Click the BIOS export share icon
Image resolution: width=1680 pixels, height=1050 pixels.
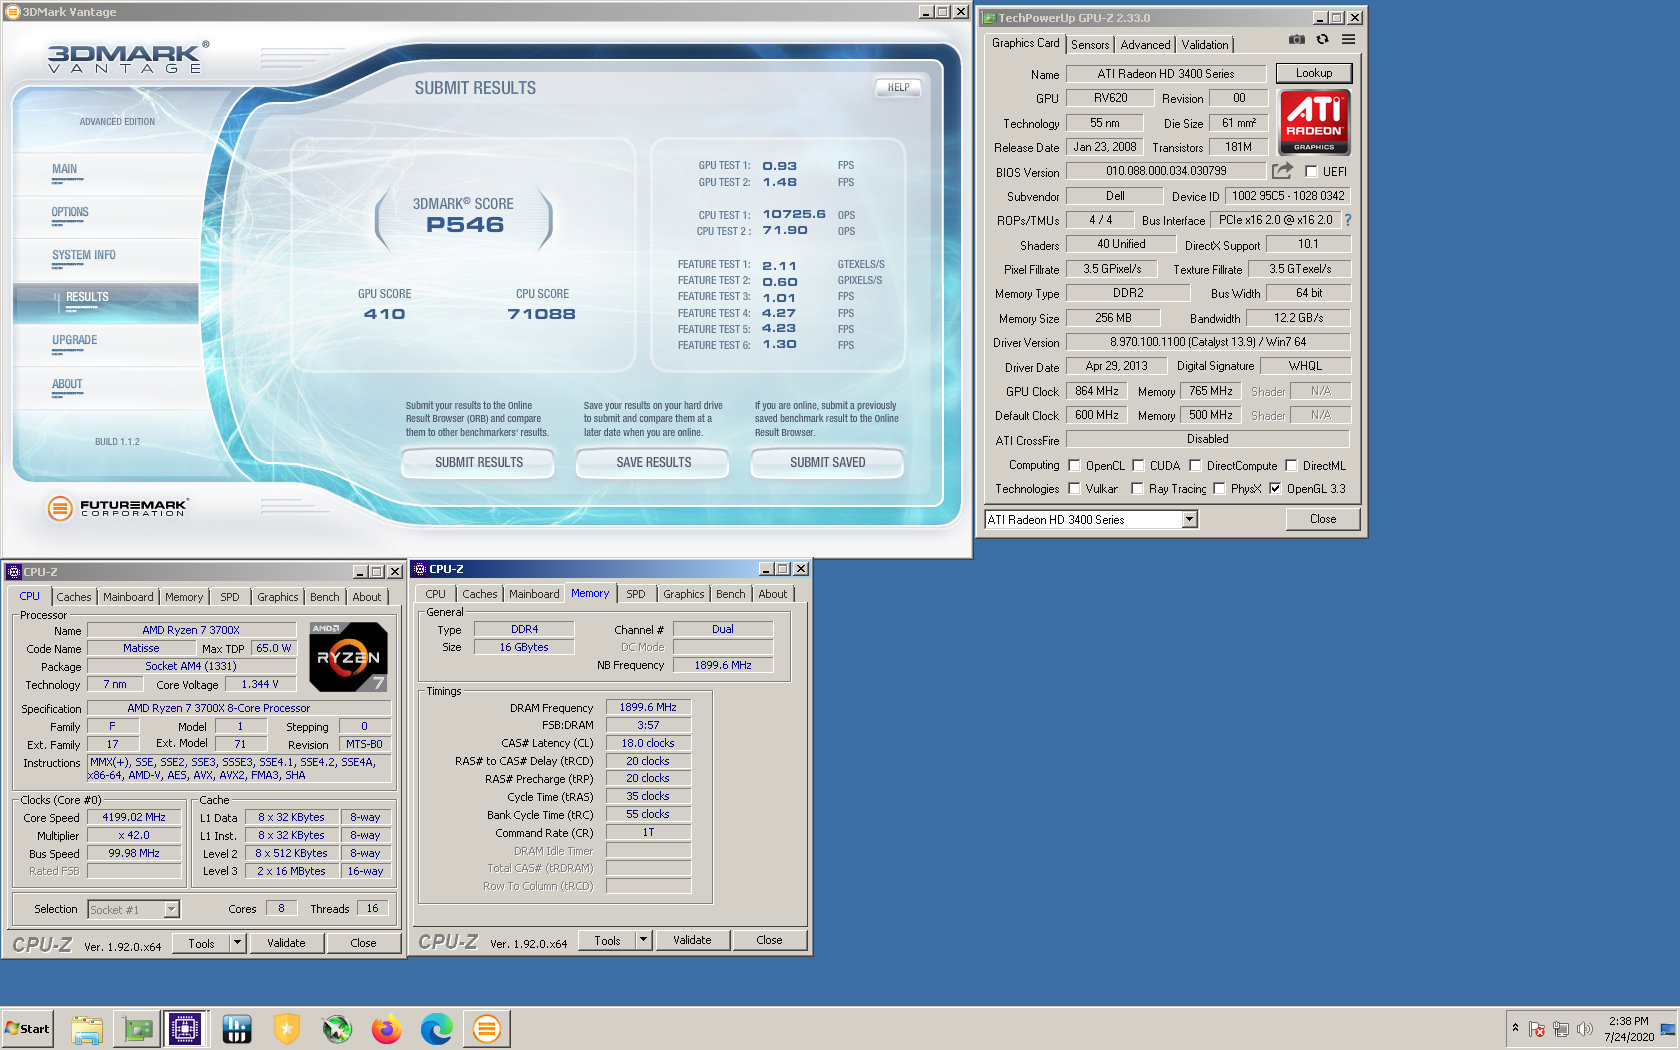click(x=1282, y=171)
